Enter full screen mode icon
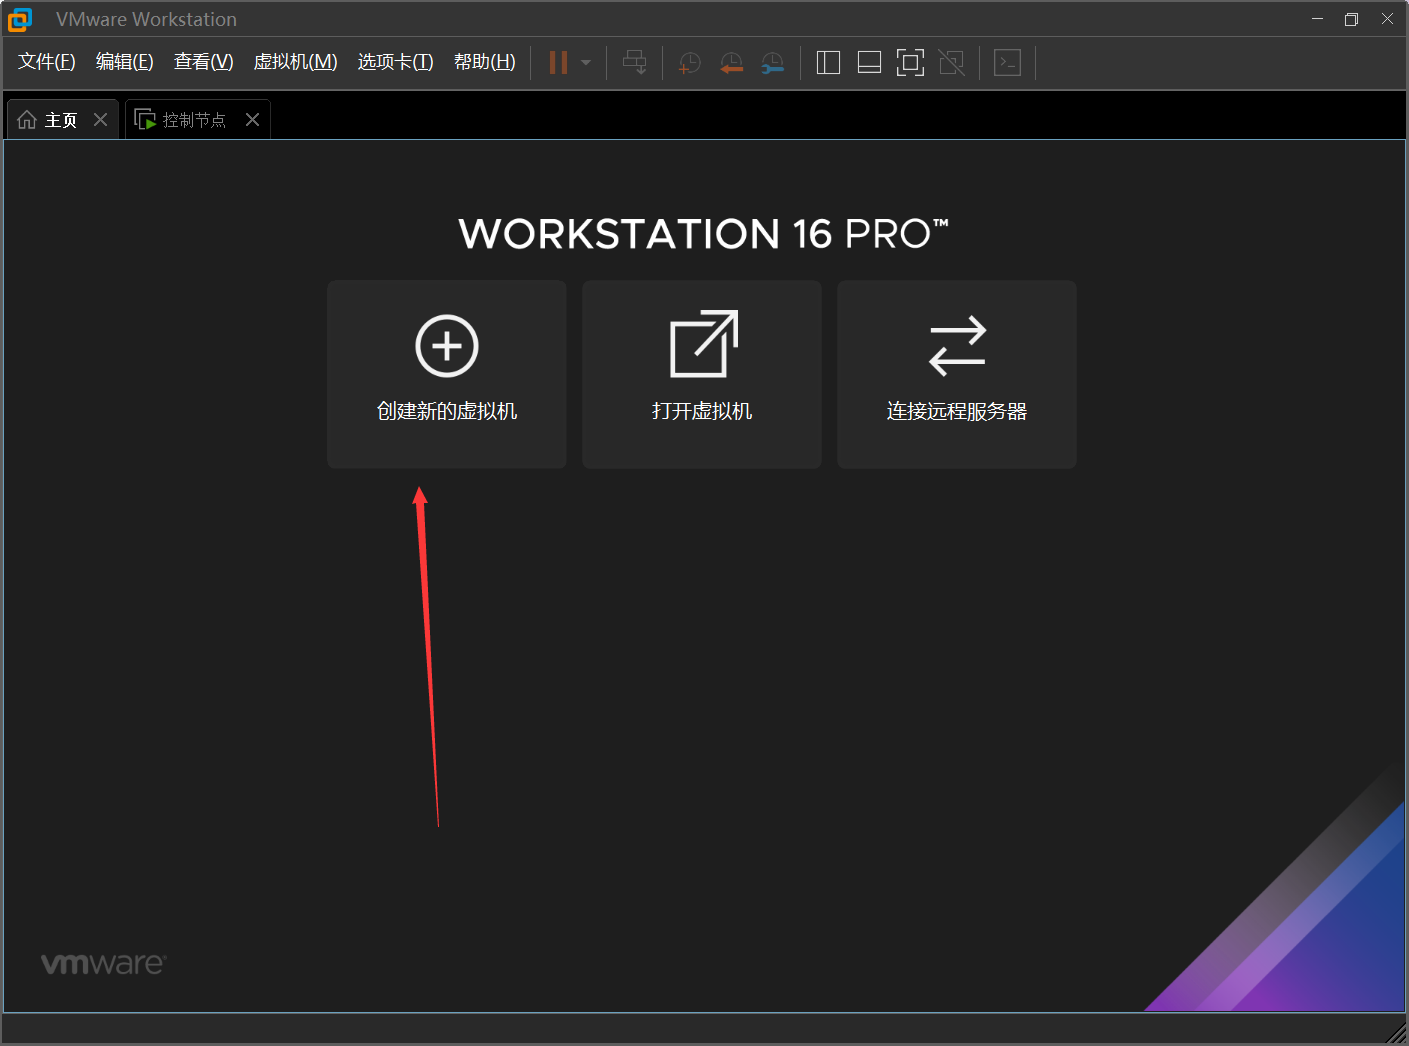Image resolution: width=1409 pixels, height=1046 pixels. tap(910, 63)
